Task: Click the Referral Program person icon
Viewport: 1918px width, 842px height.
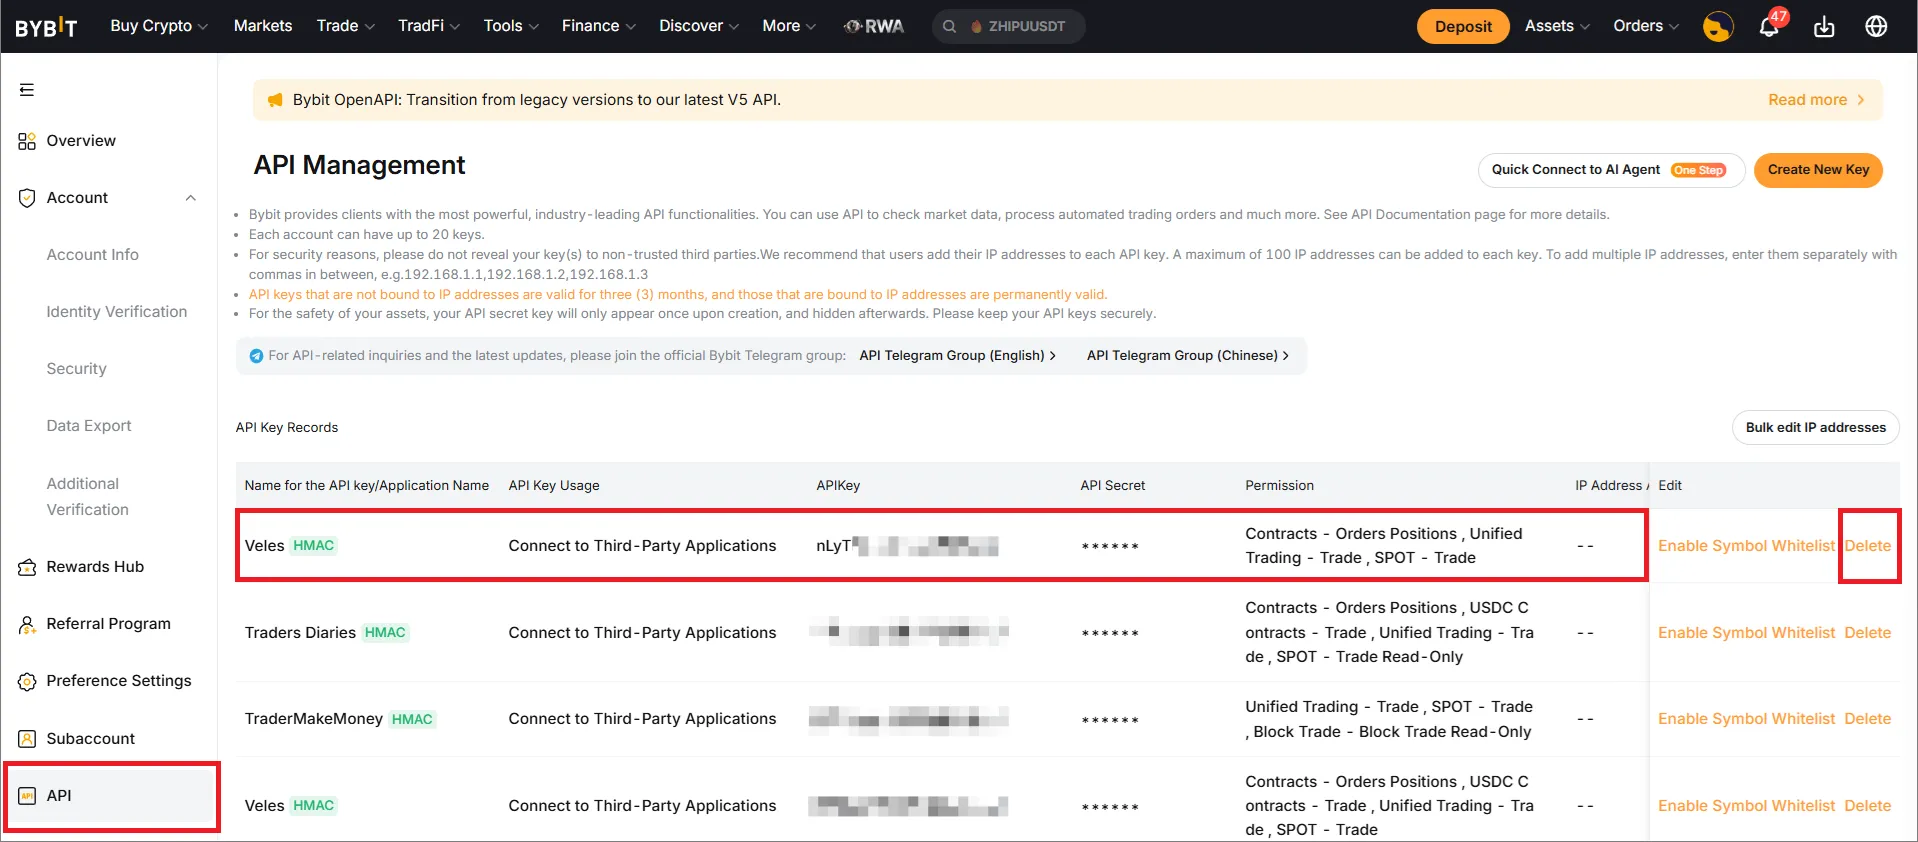Action: [27, 625]
